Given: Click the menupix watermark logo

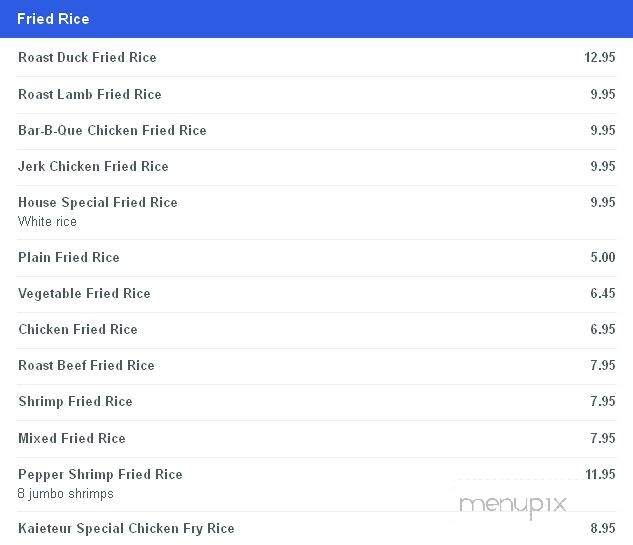Looking at the screenshot, I should point(513,505).
